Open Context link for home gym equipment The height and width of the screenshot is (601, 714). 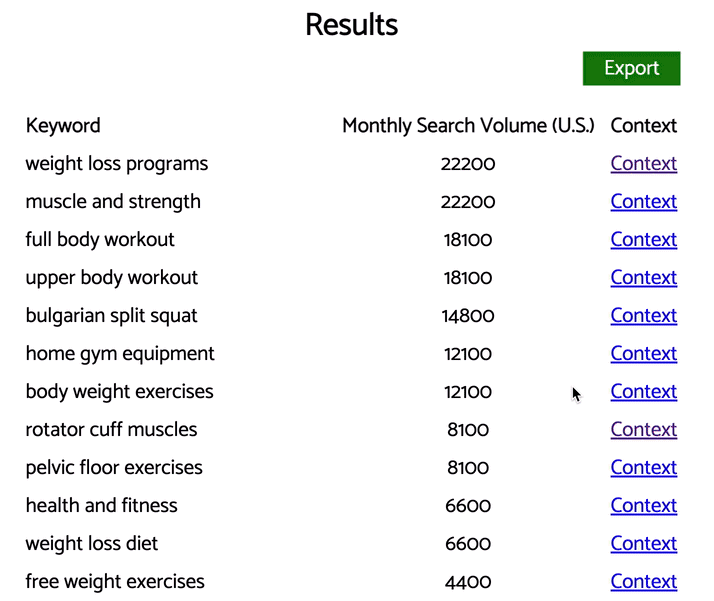643,354
